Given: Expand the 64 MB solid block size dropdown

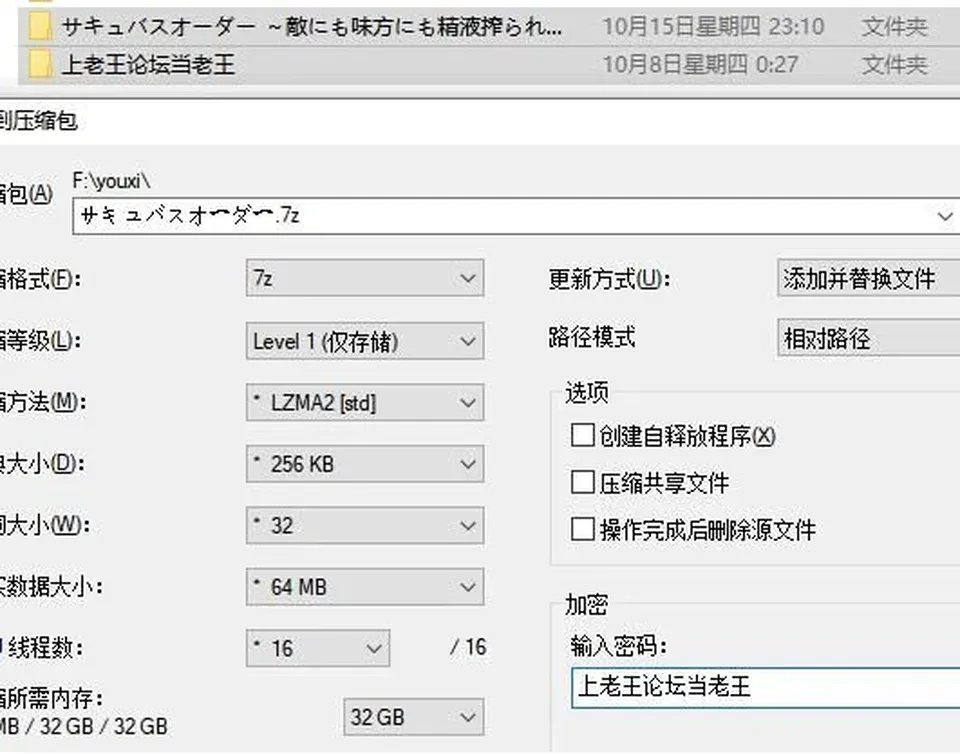Looking at the screenshot, I should 365,587.
